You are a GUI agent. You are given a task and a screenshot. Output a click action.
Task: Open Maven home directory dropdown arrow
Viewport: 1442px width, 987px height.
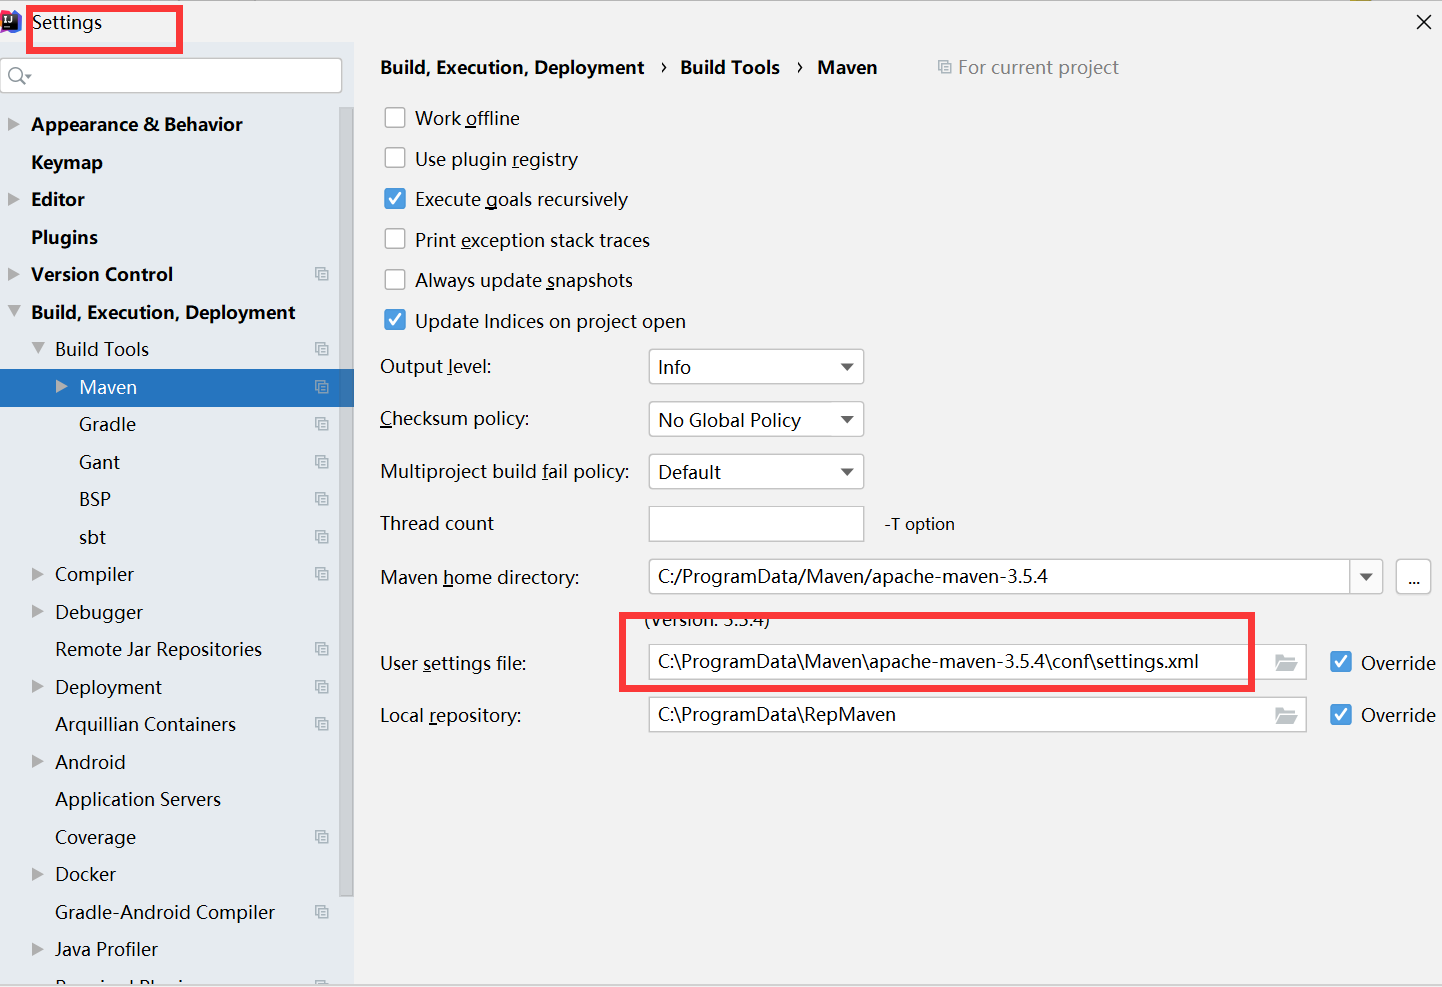click(x=1366, y=577)
